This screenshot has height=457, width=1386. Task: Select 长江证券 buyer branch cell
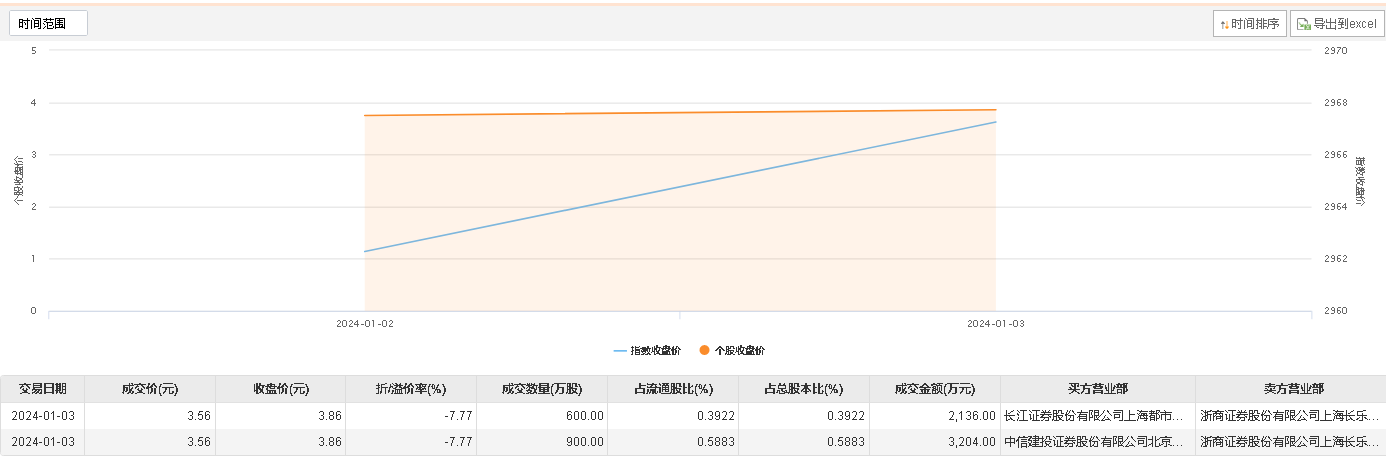[x=1093, y=415]
